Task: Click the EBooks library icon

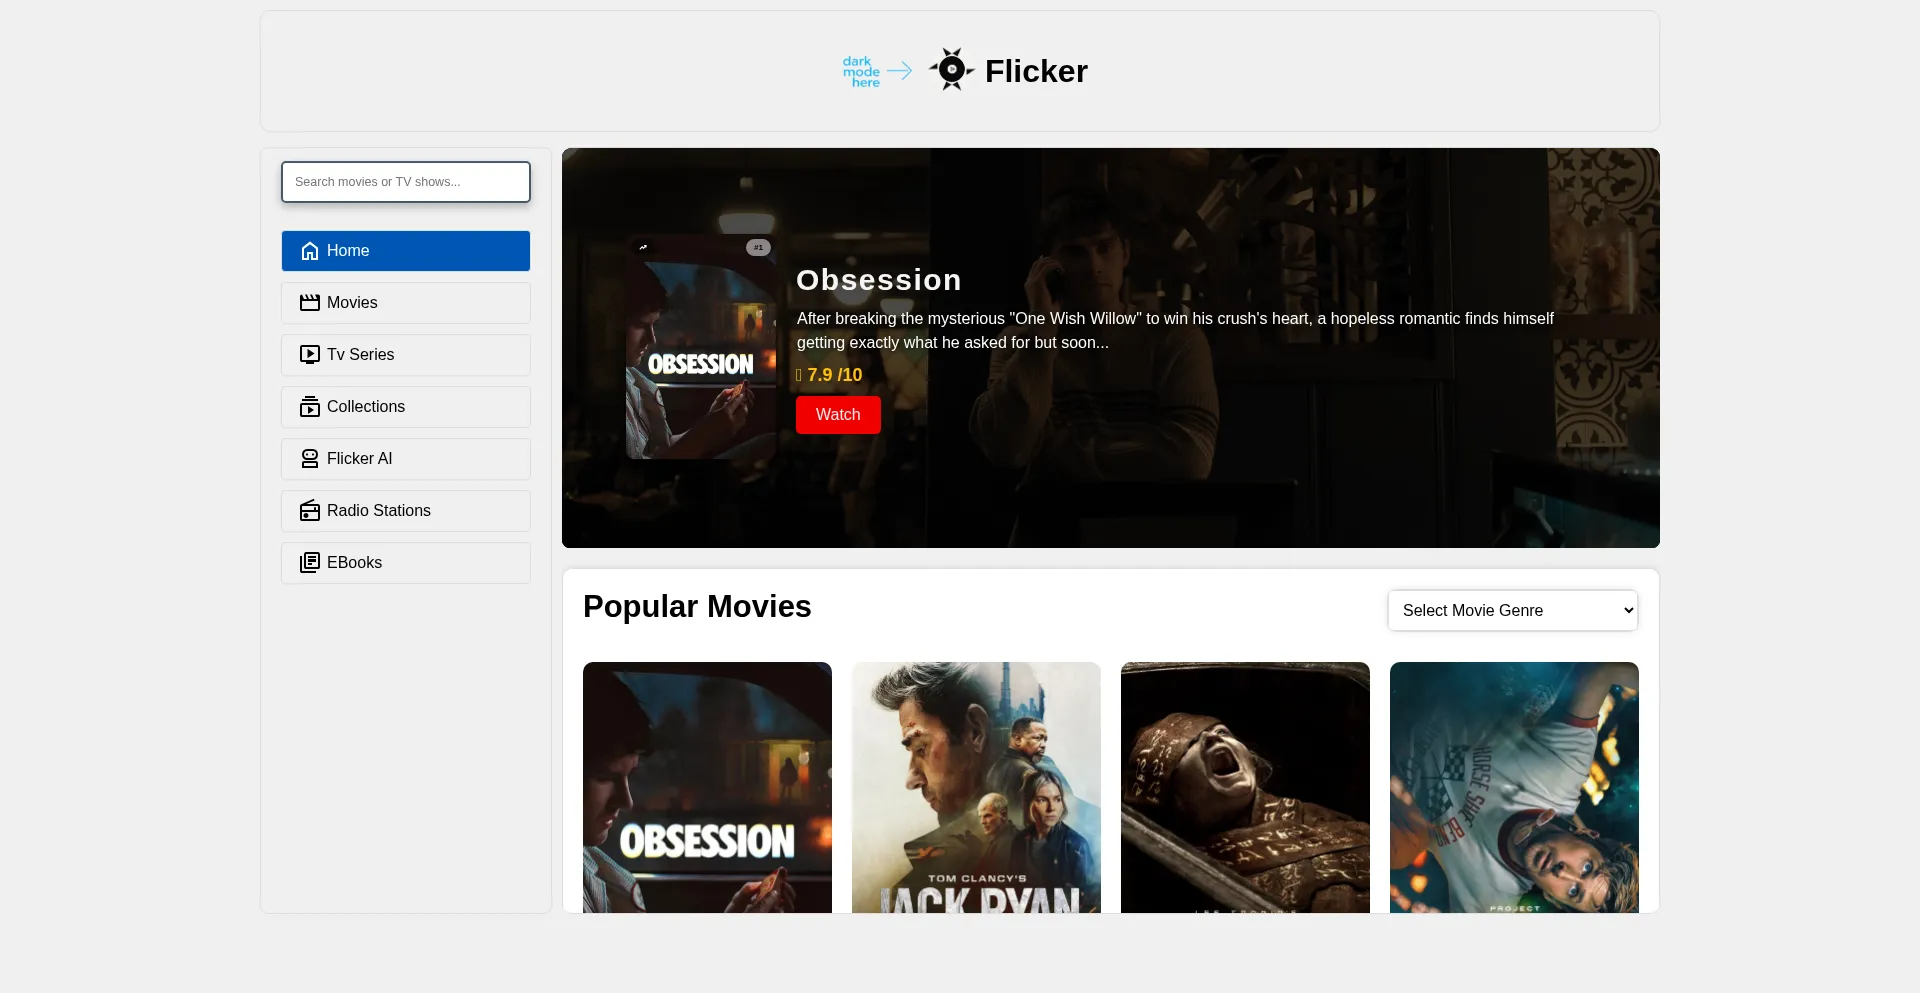Action: pos(310,563)
